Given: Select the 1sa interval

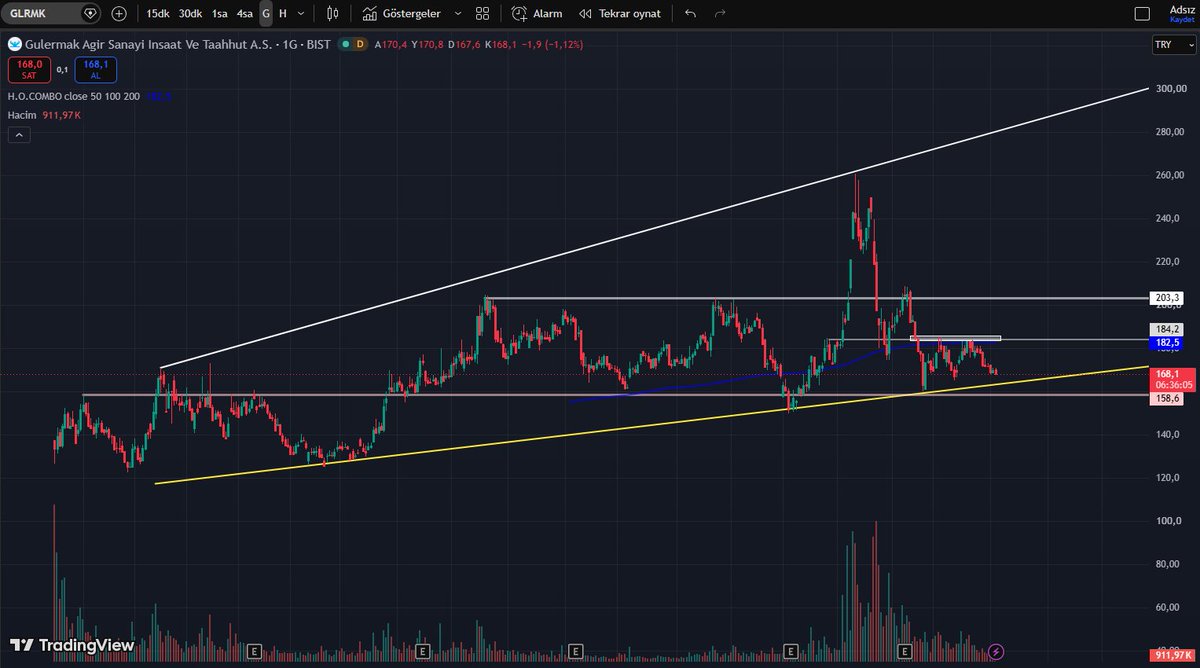Looking at the screenshot, I should [219, 14].
